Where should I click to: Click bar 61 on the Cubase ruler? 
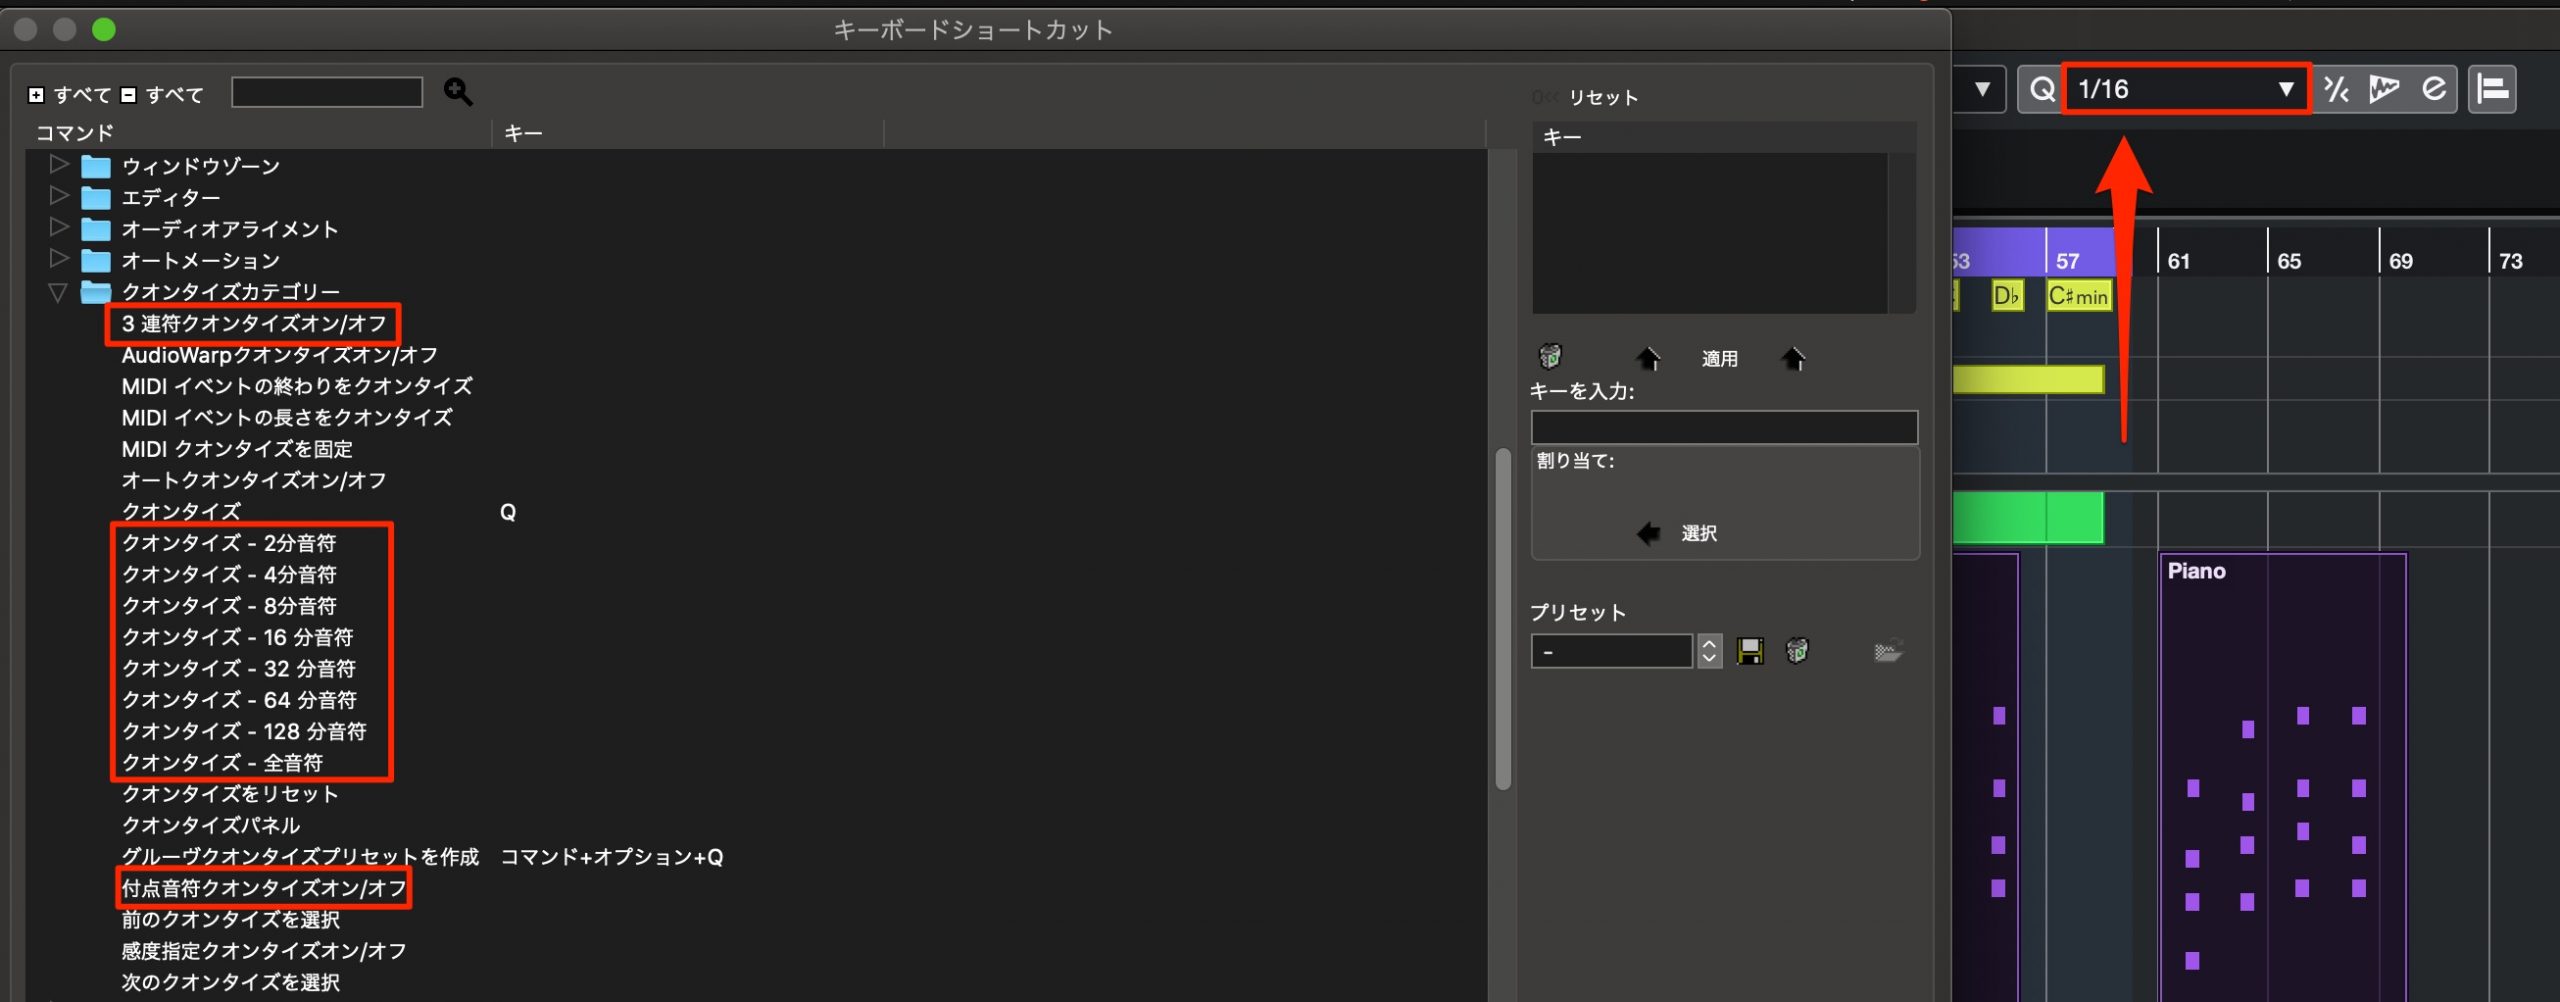[x=2178, y=261]
